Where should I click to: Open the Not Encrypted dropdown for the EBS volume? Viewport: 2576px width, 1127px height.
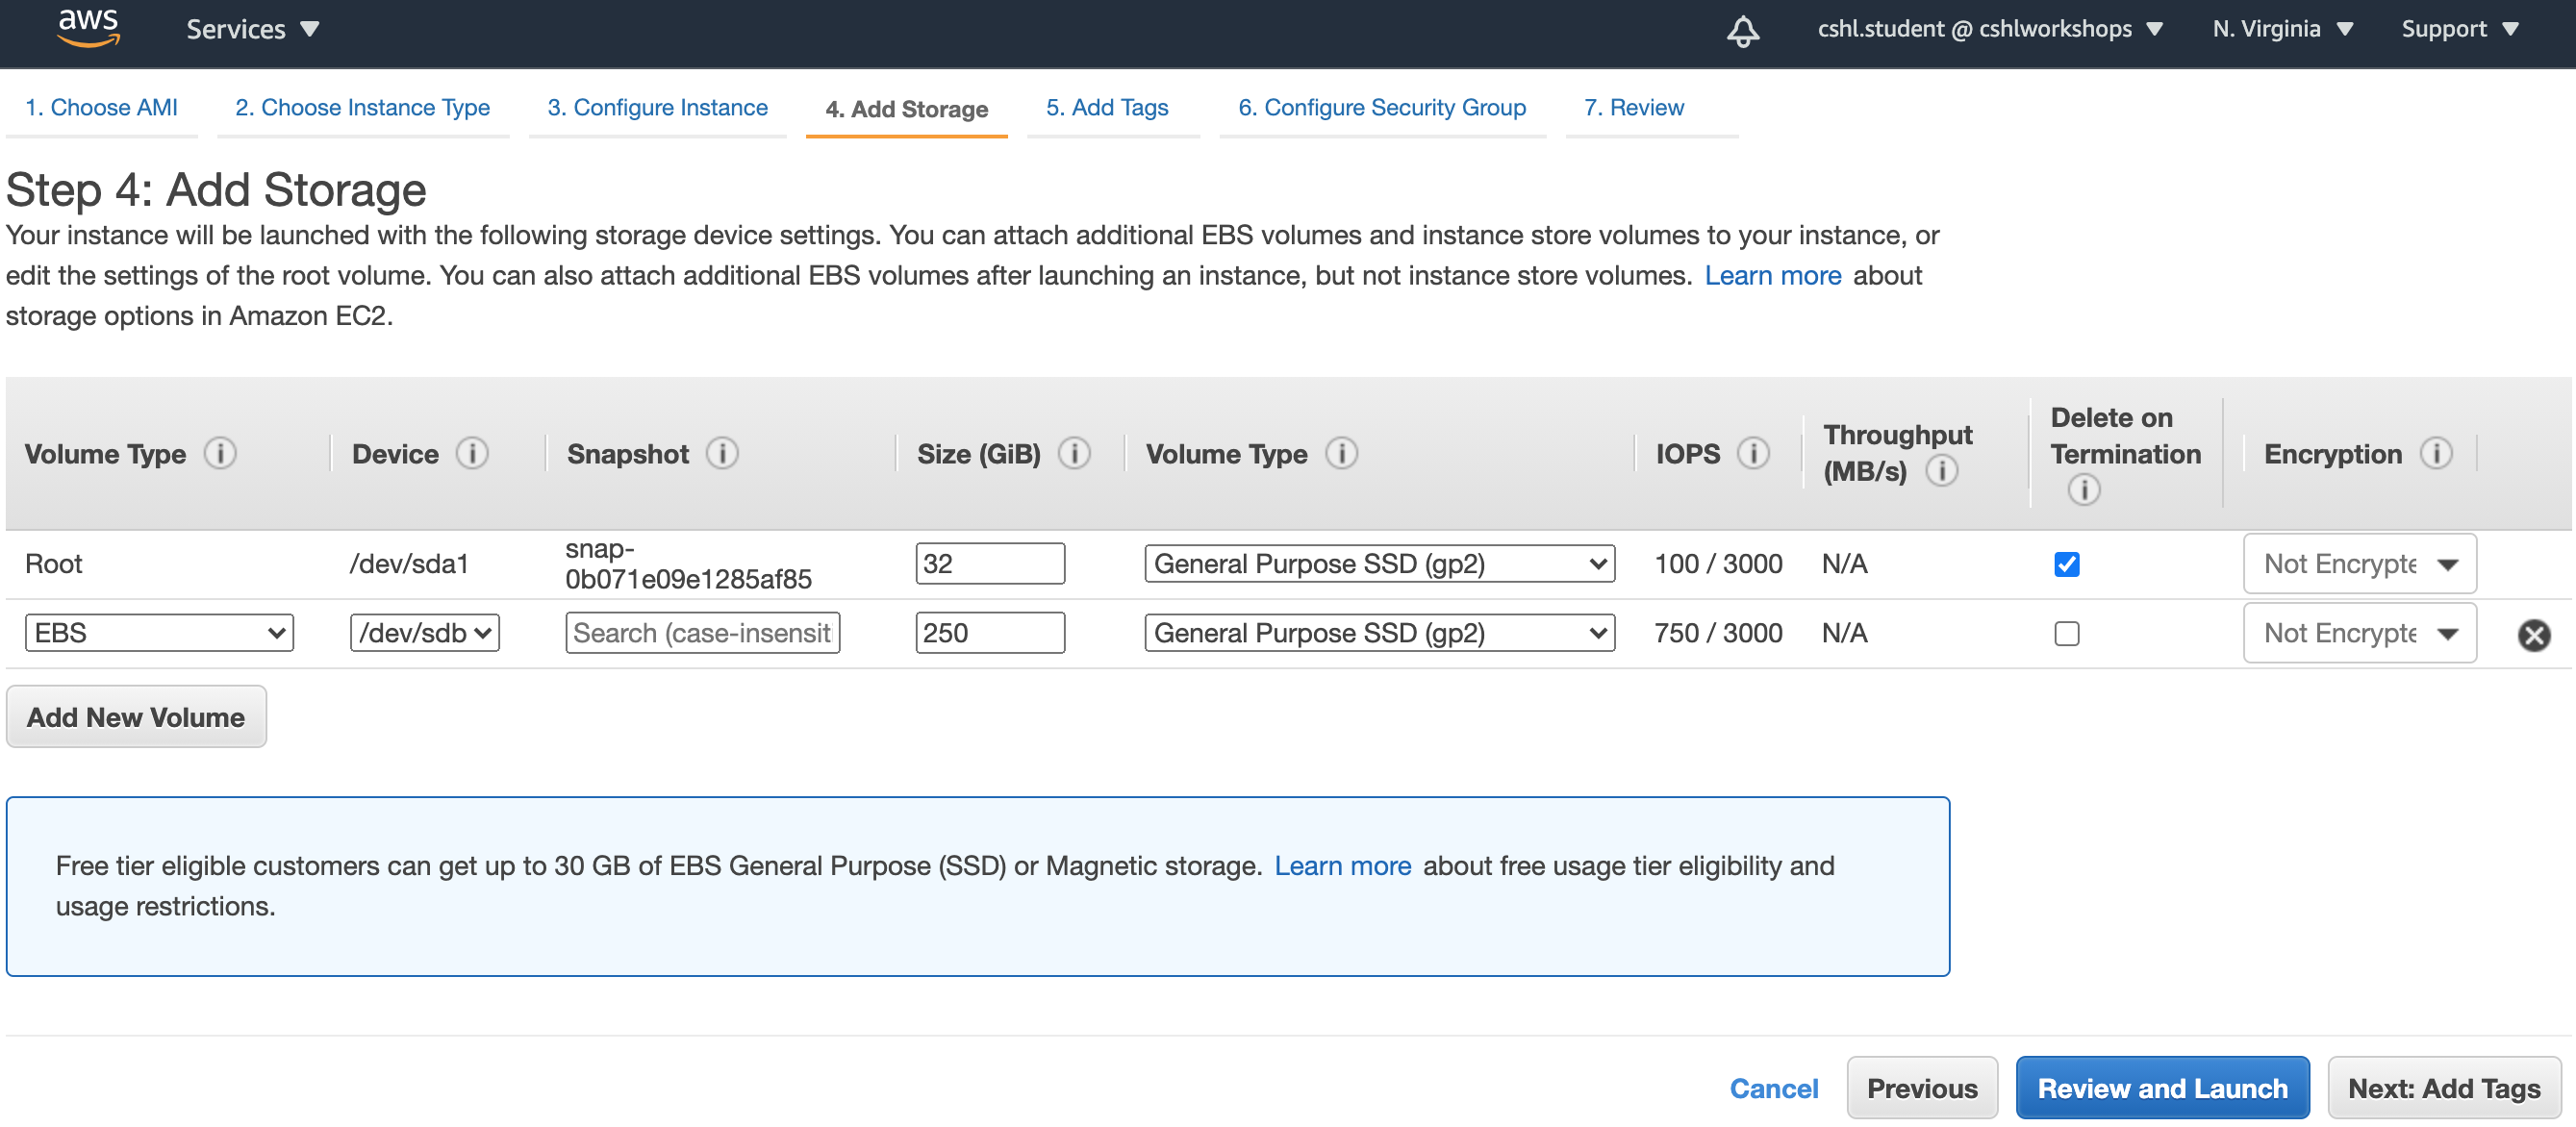point(2359,632)
